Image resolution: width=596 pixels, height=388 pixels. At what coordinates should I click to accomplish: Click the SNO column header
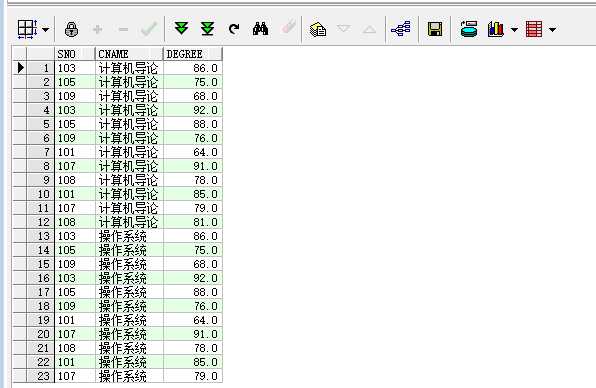(75, 54)
